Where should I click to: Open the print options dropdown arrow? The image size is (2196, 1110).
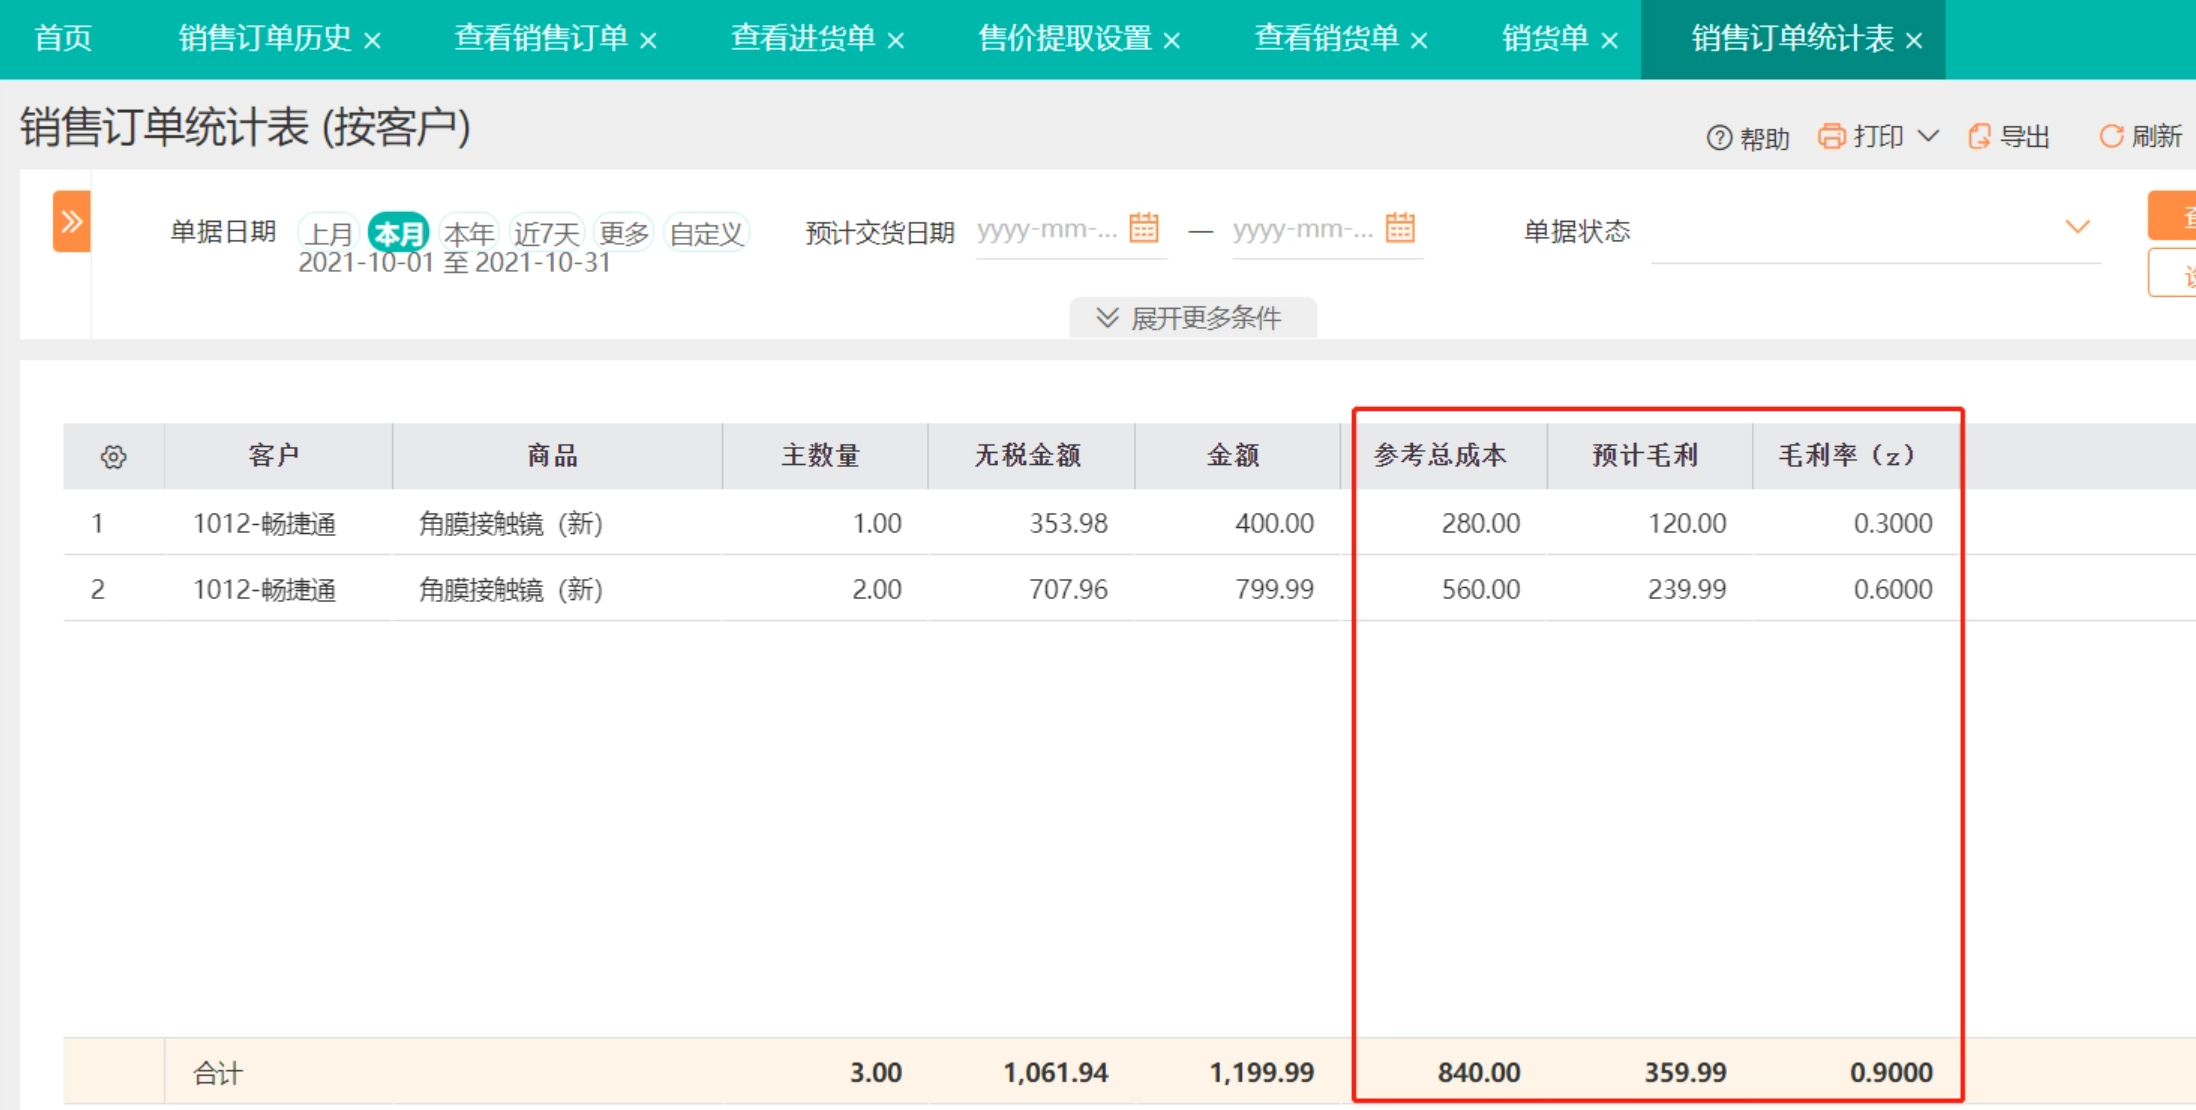(x=1929, y=136)
